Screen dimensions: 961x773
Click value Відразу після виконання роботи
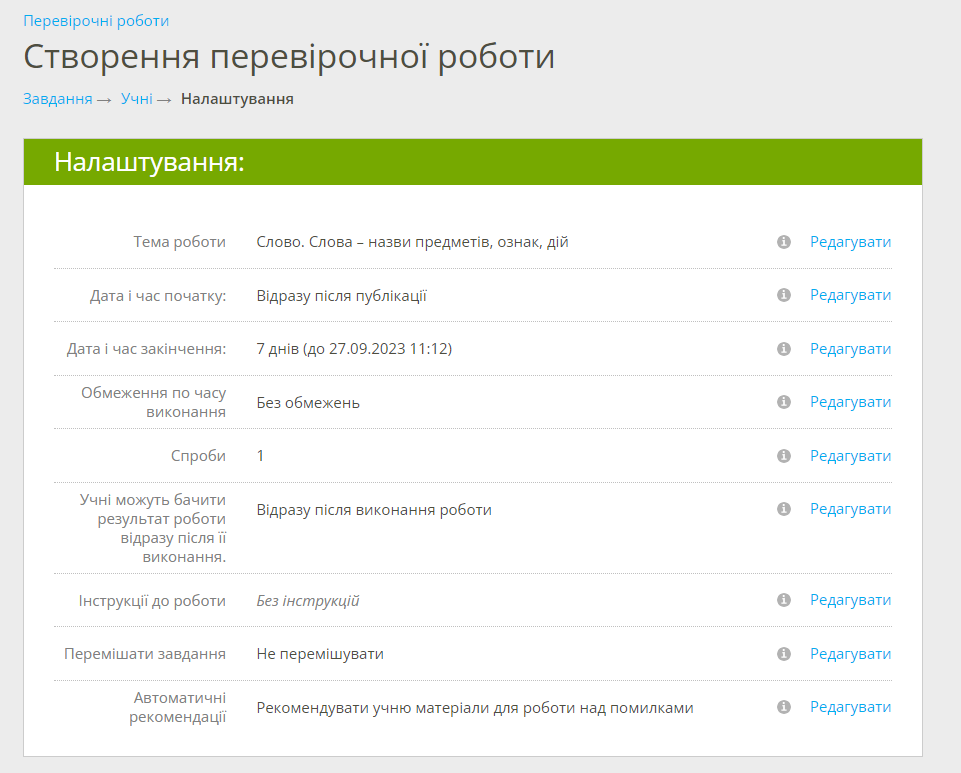point(374,510)
